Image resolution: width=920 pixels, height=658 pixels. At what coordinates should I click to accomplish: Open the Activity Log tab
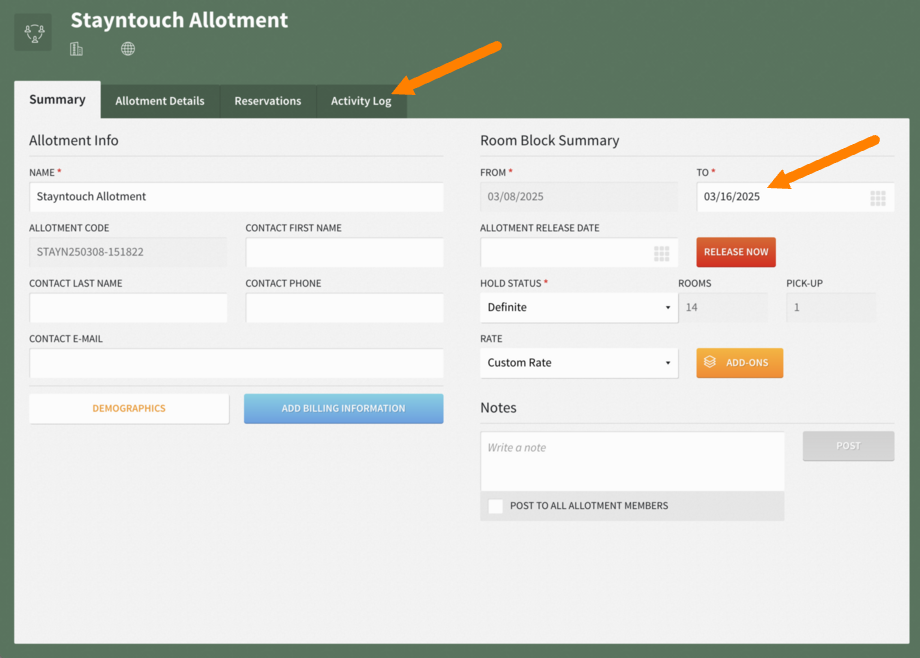361,101
